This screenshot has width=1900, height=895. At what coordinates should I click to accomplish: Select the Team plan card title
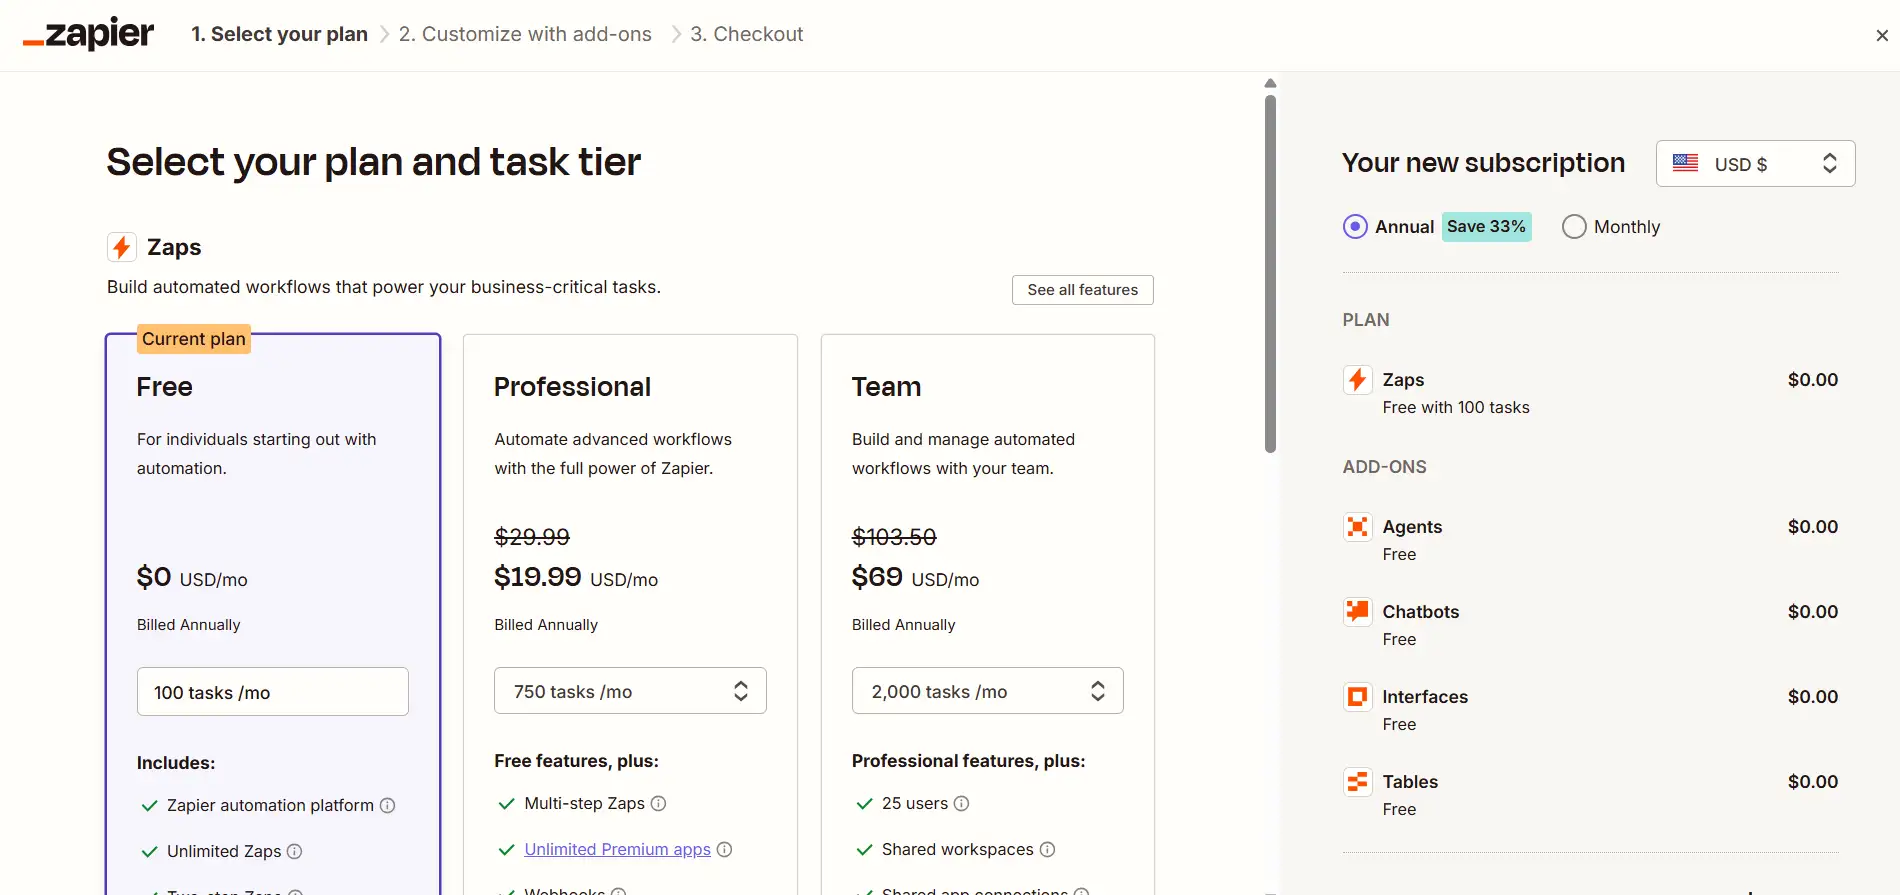point(887,387)
